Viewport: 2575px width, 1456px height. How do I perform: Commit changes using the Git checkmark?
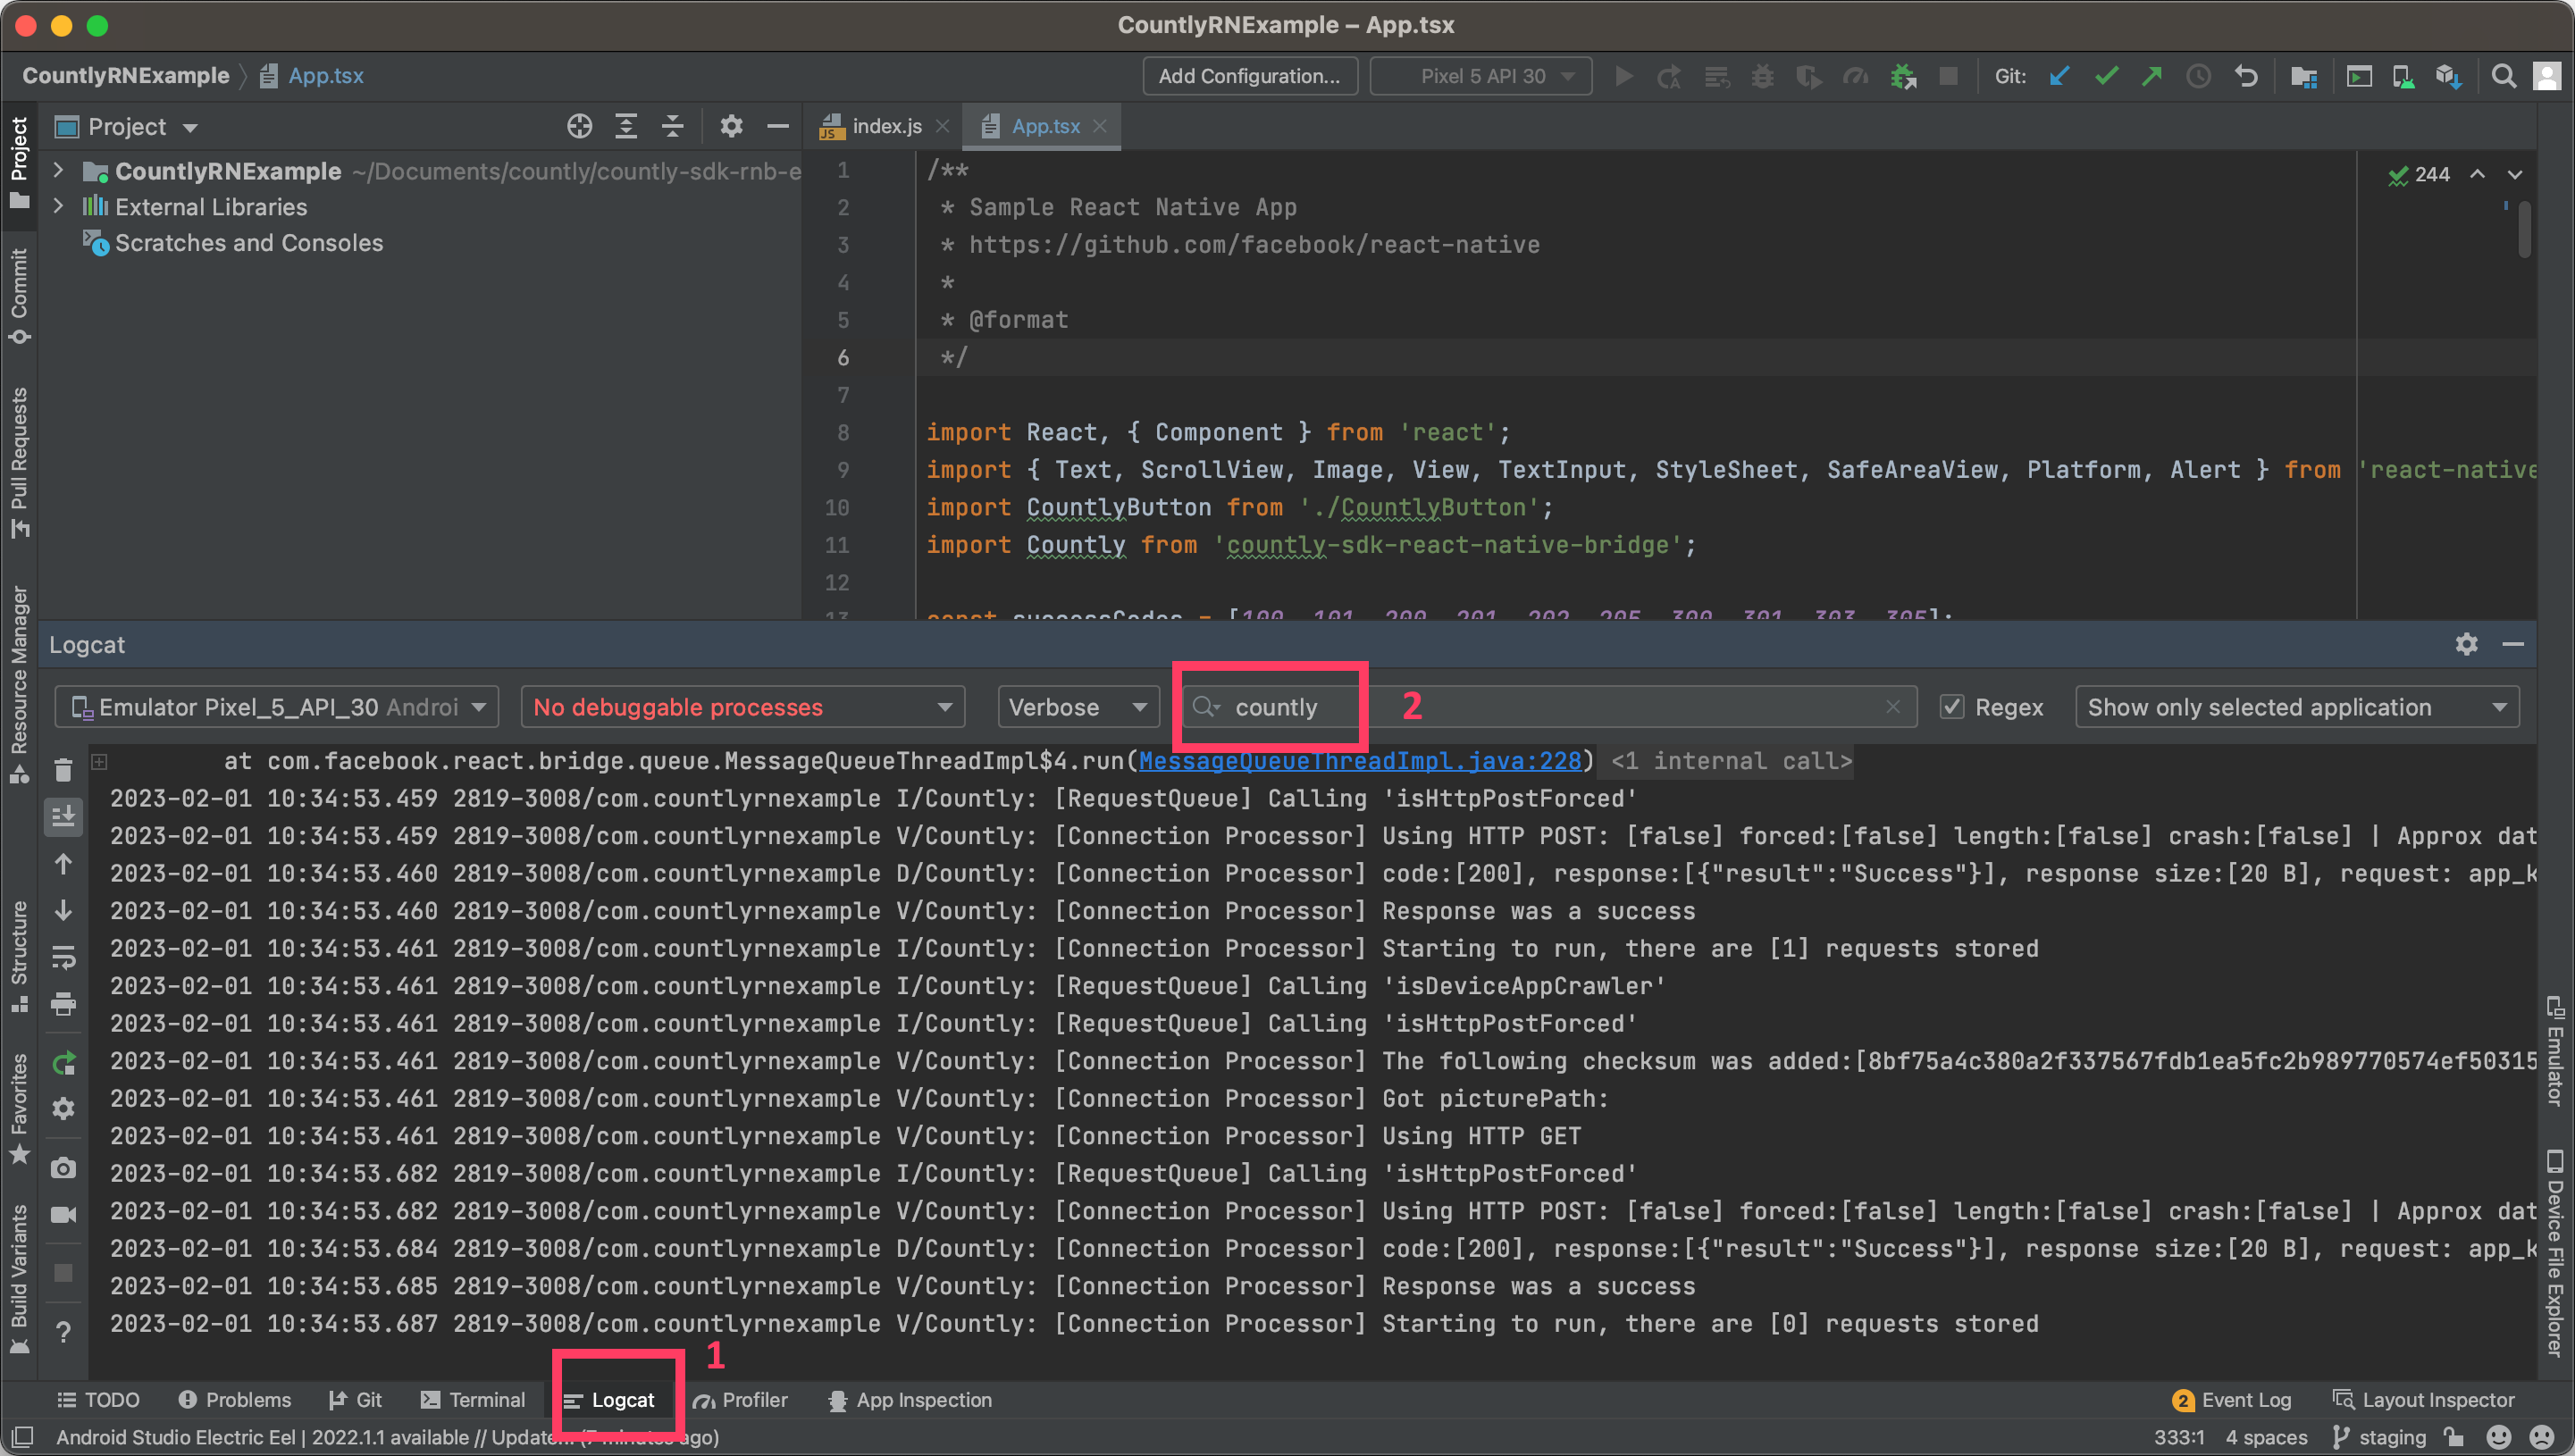pyautogui.click(x=2106, y=75)
